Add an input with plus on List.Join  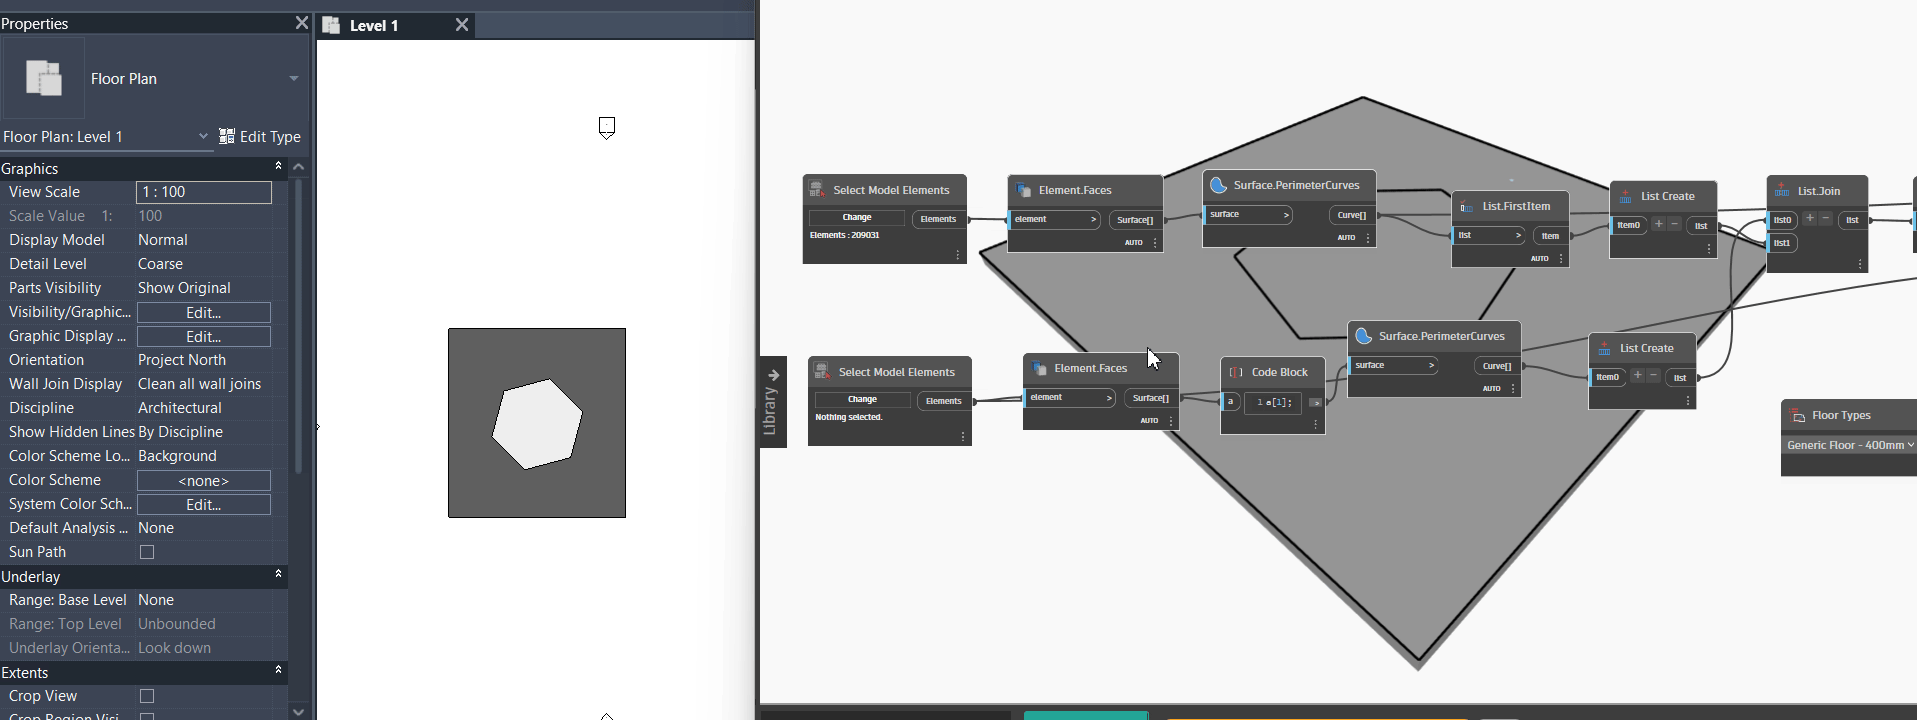[1809, 219]
